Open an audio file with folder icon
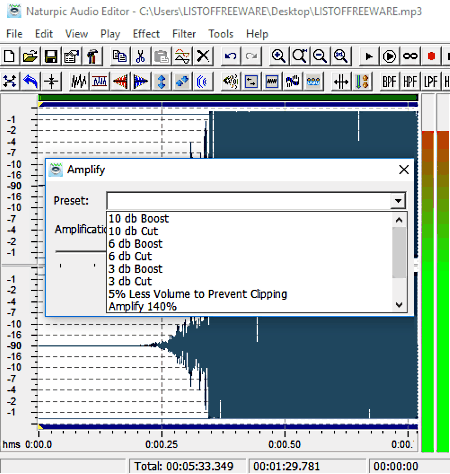The image size is (450, 474). (30, 56)
